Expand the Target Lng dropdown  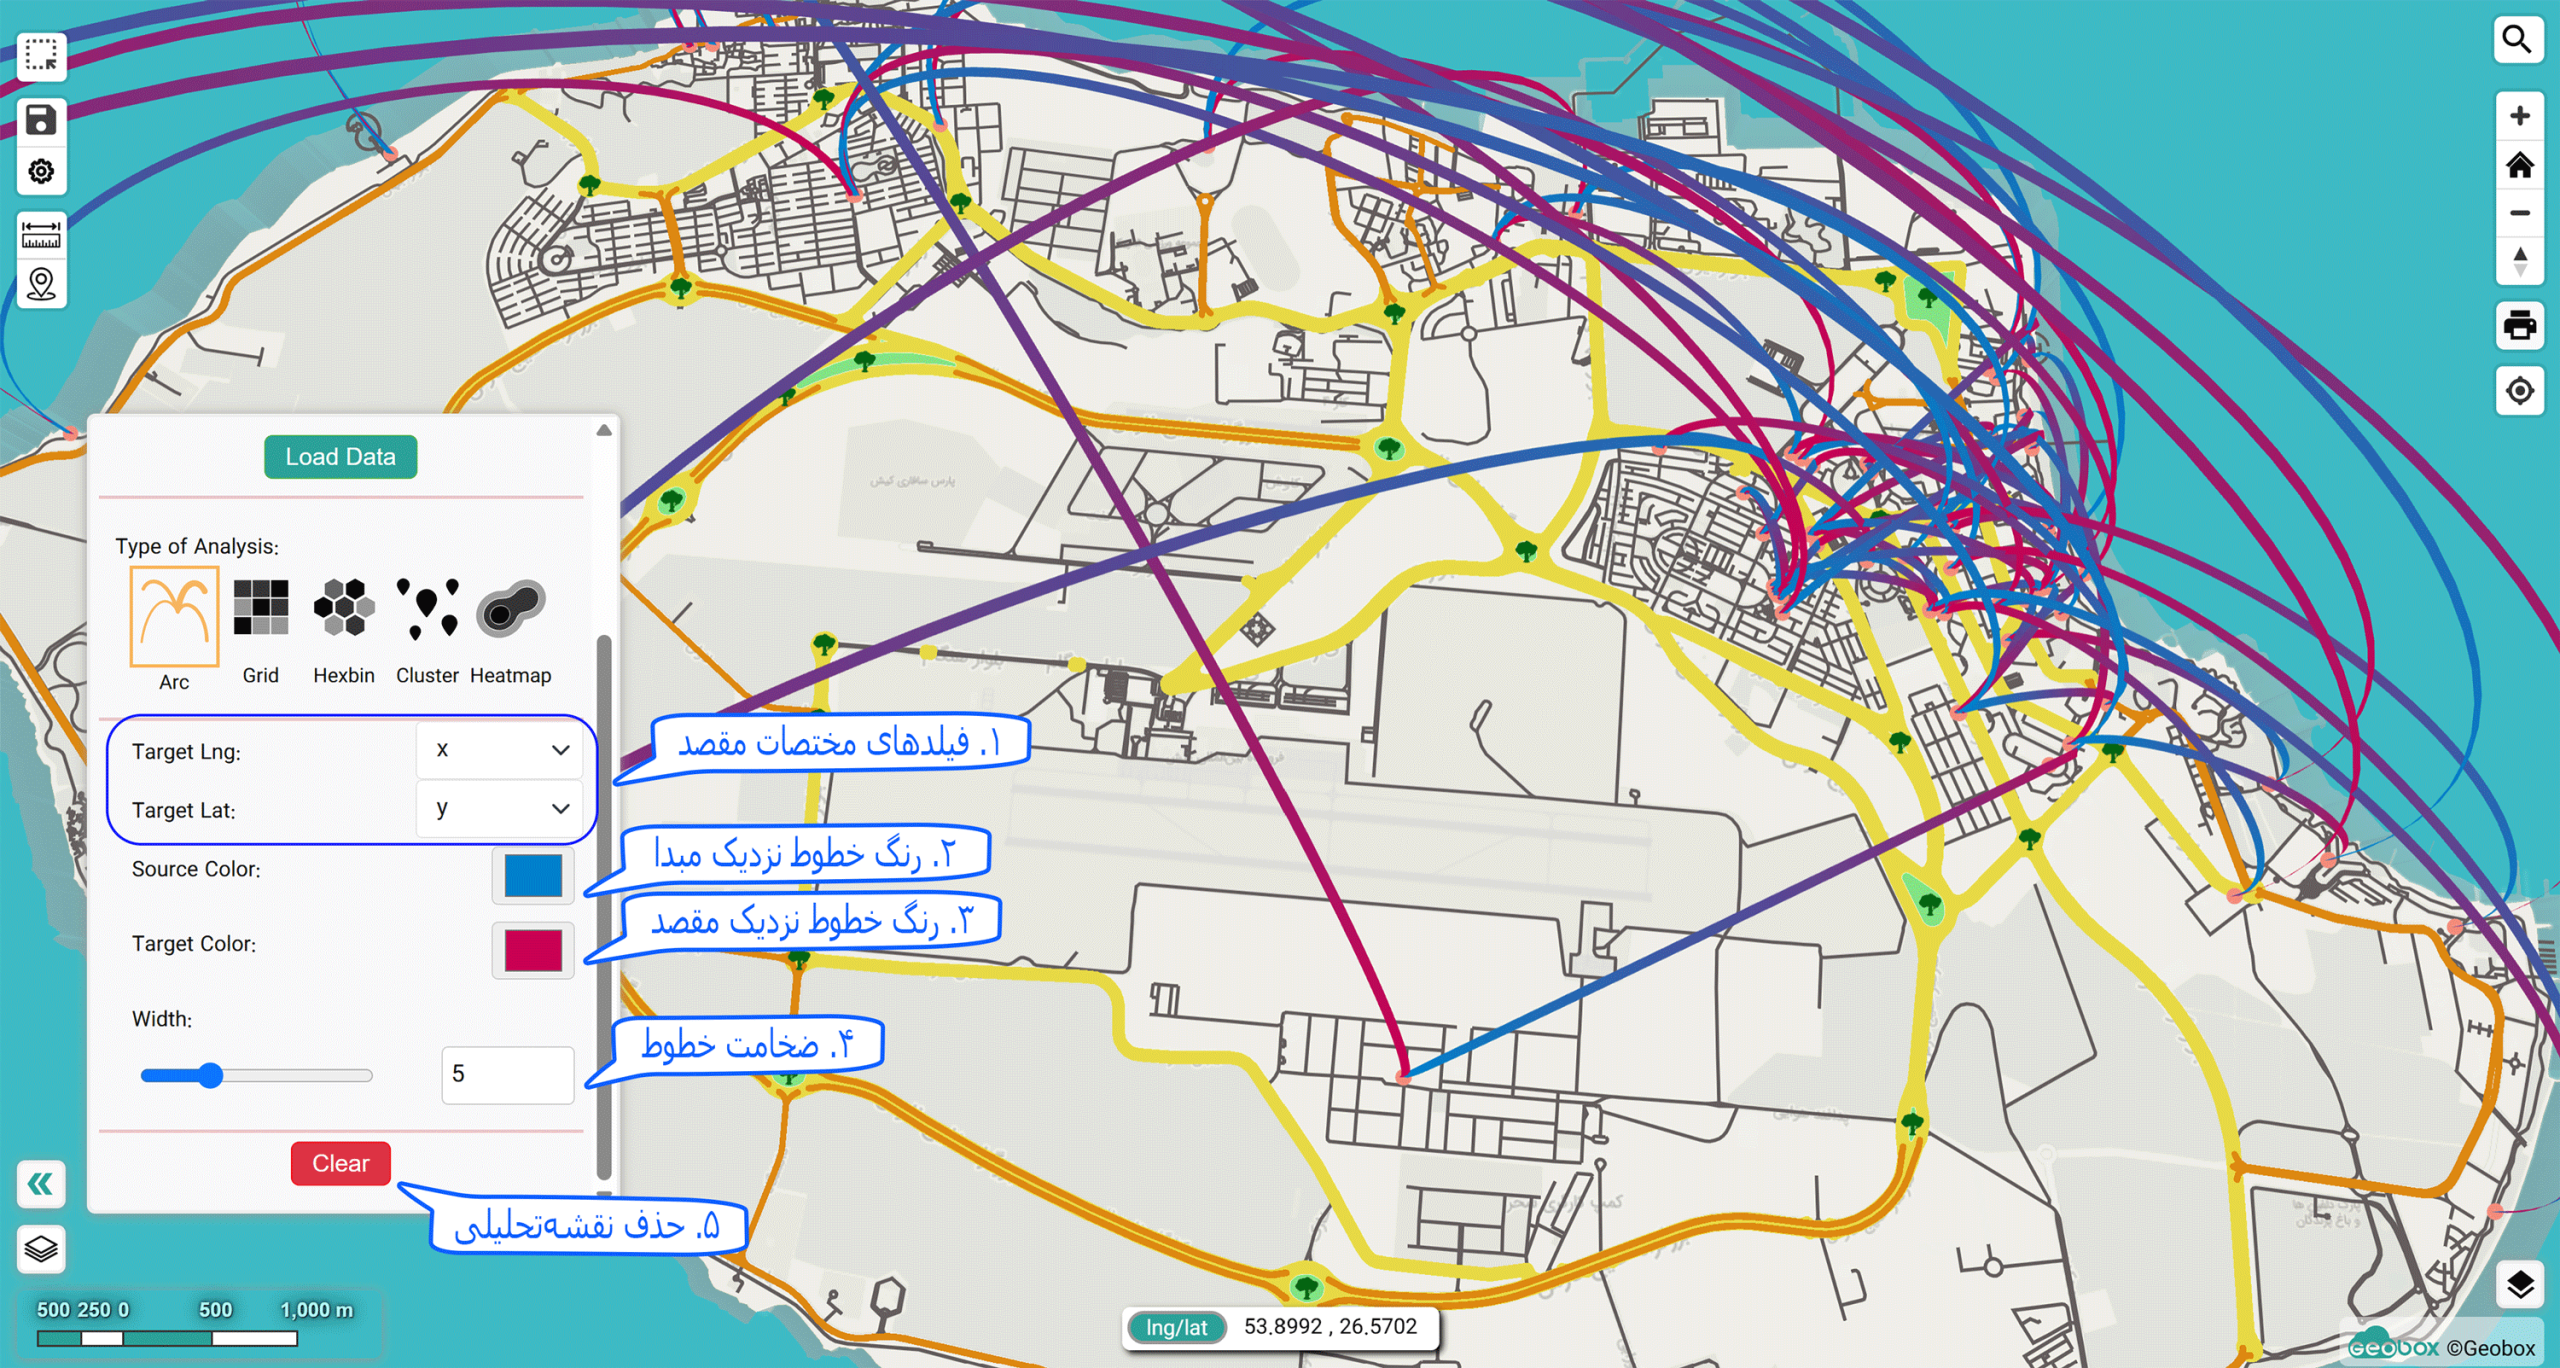[499, 750]
